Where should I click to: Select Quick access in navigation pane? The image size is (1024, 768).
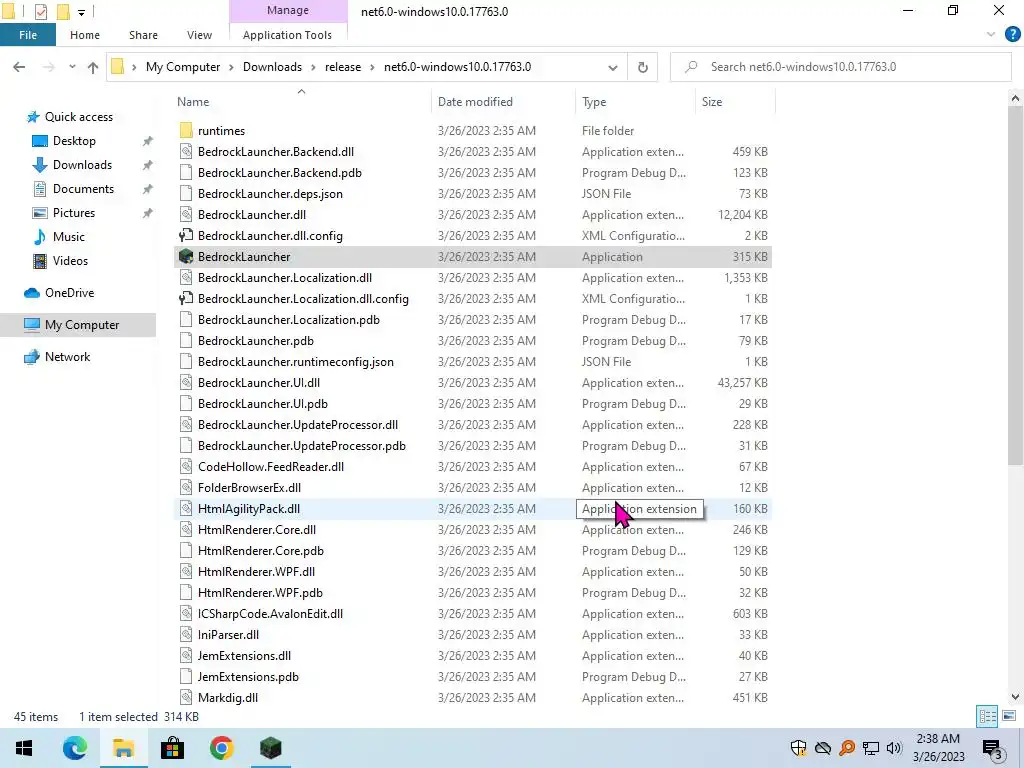(x=78, y=117)
